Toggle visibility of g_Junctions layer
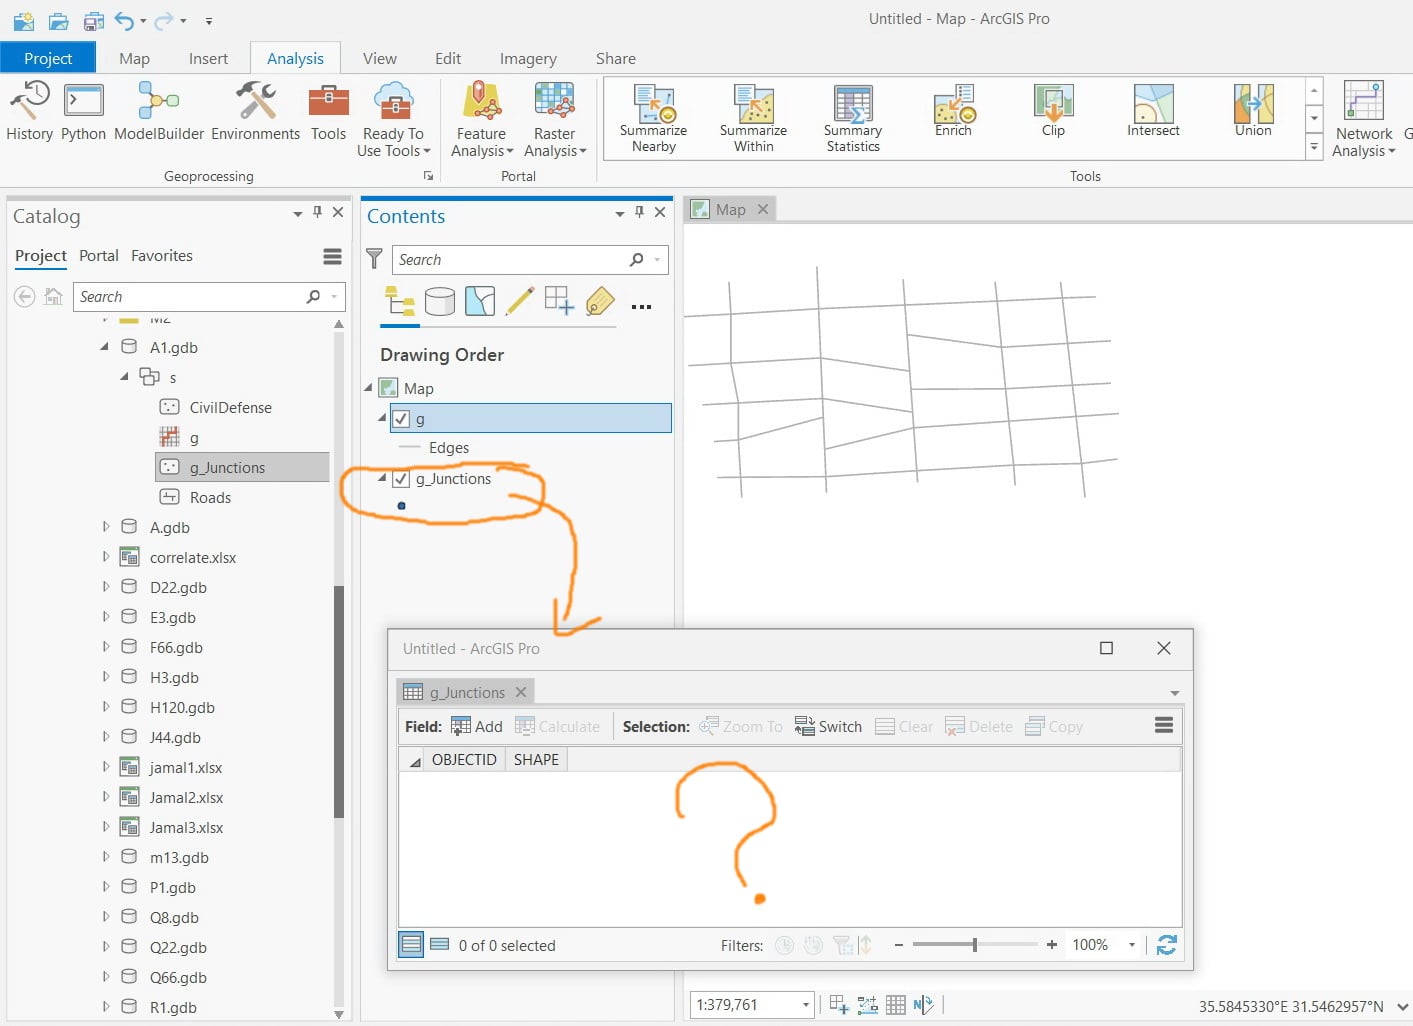Screen dimensions: 1413x1026 pyautogui.click(x=401, y=479)
